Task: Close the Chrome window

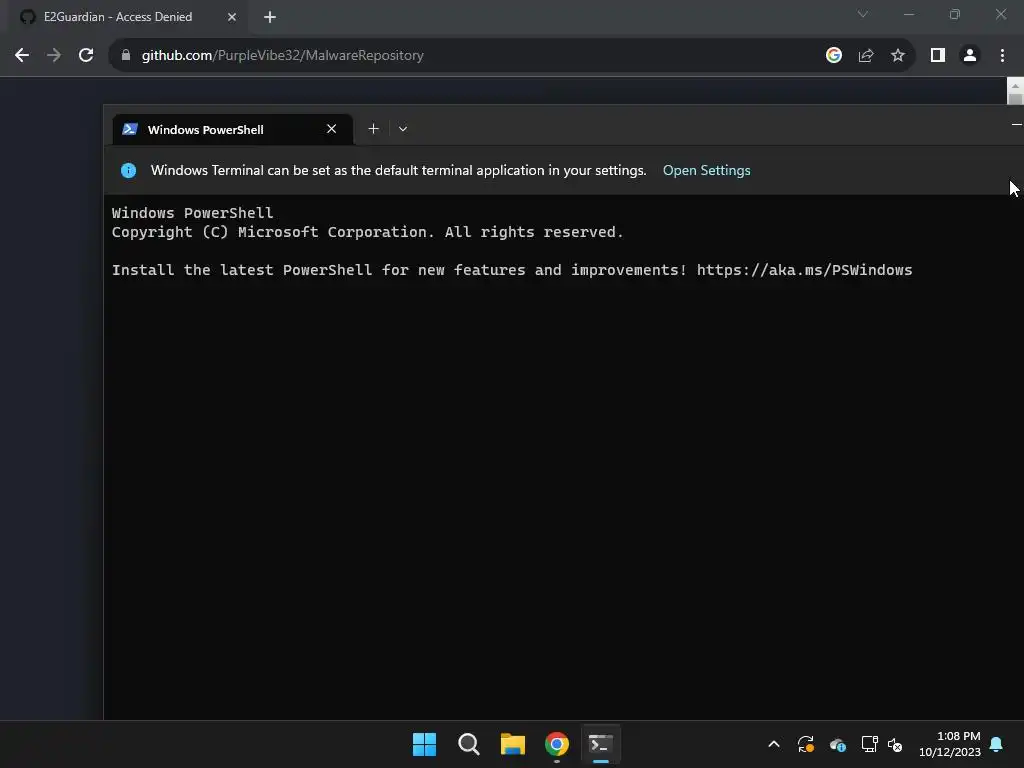Action: 1000,14
